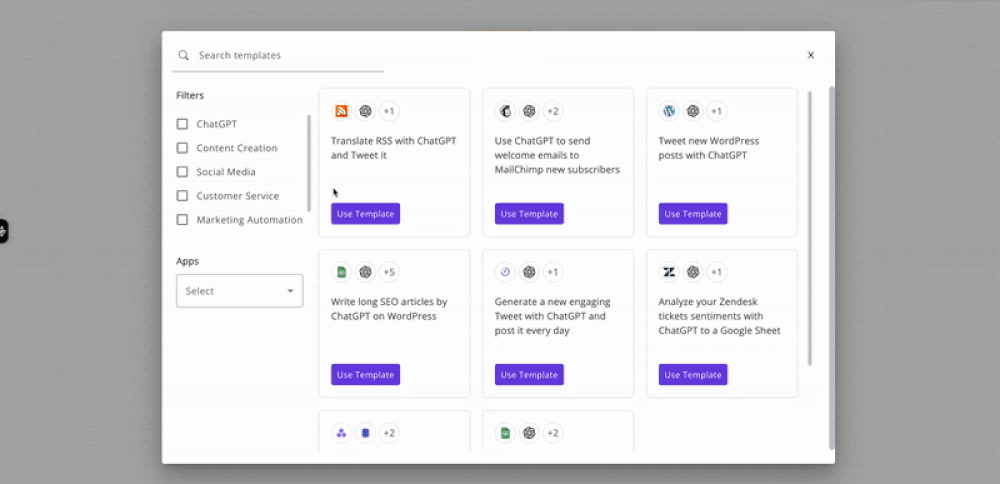Click the schedule clock icon on daily Tweet card
The height and width of the screenshot is (484, 1000).
[x=506, y=272]
